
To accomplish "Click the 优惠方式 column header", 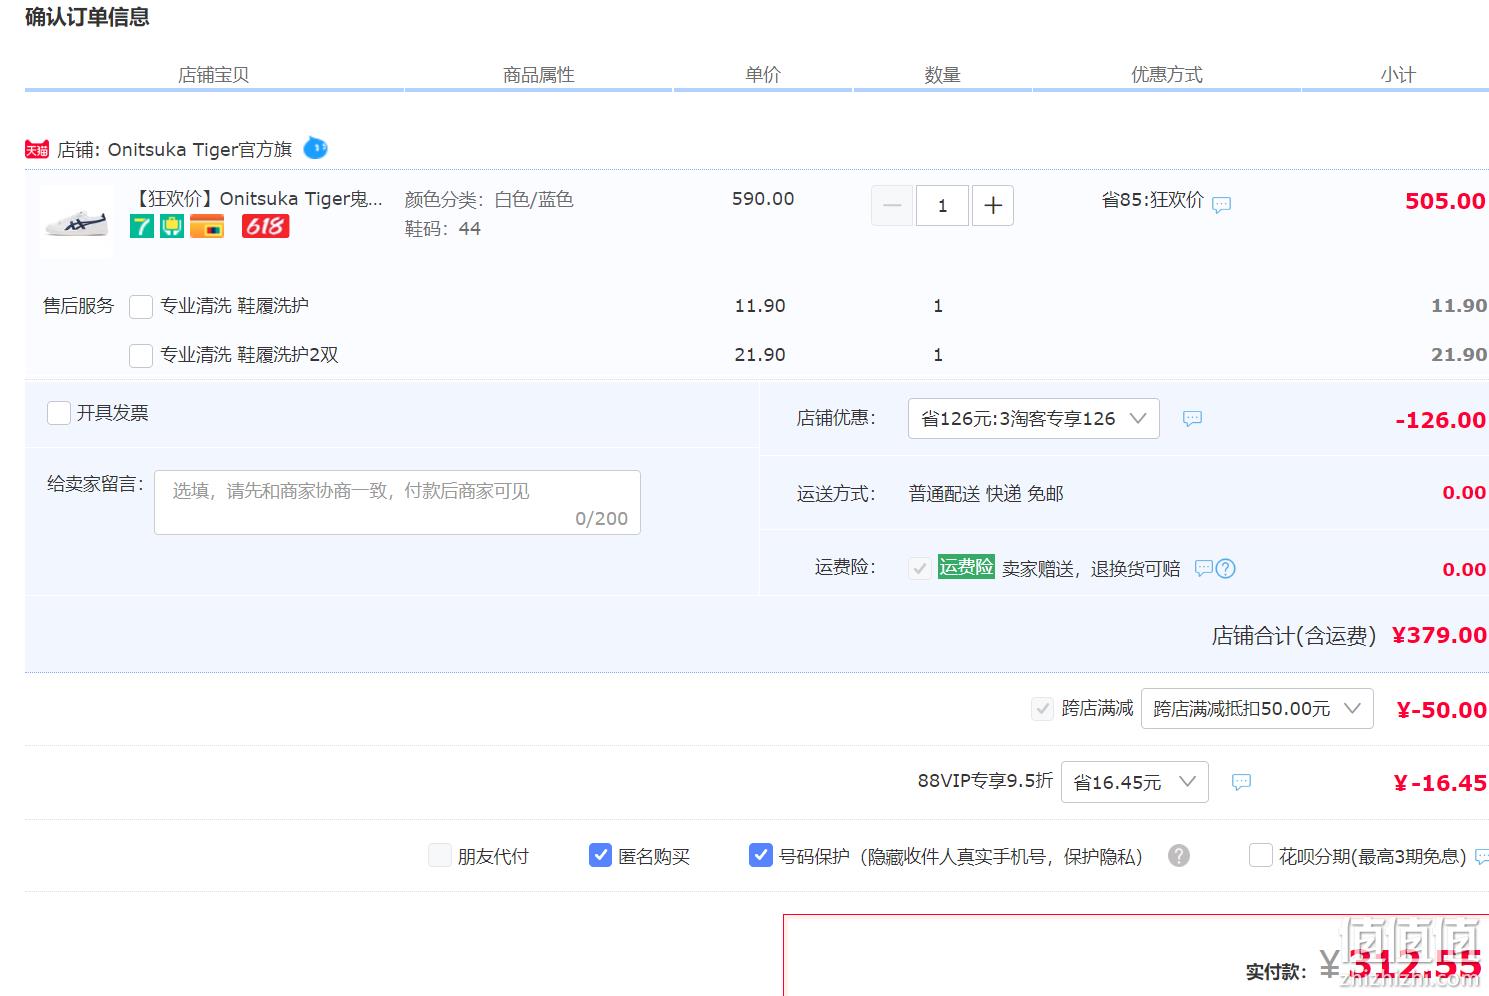I will click(x=1167, y=75).
